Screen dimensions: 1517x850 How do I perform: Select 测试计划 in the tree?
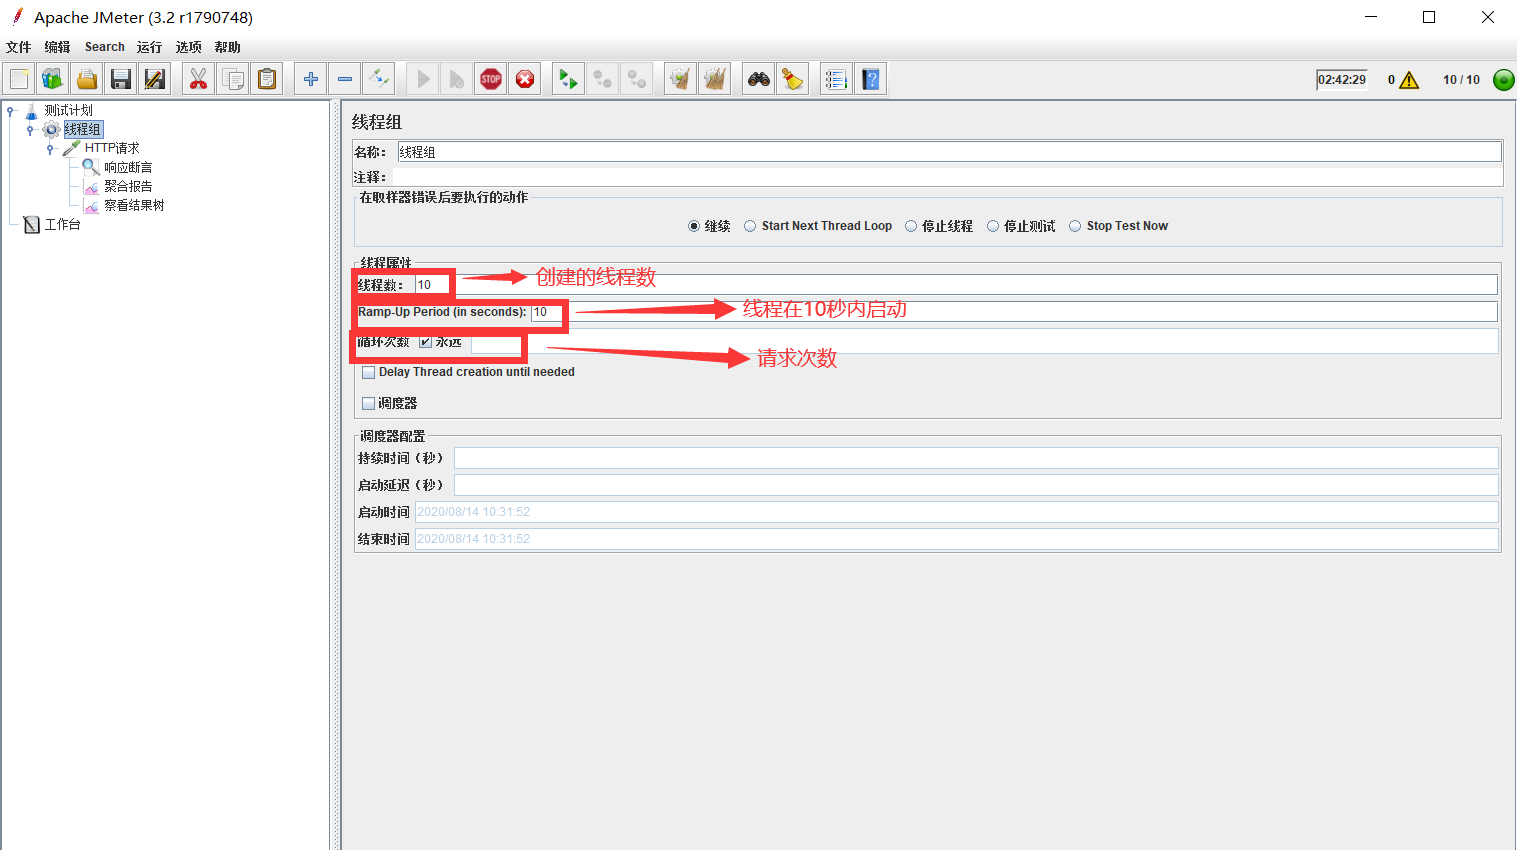68,111
